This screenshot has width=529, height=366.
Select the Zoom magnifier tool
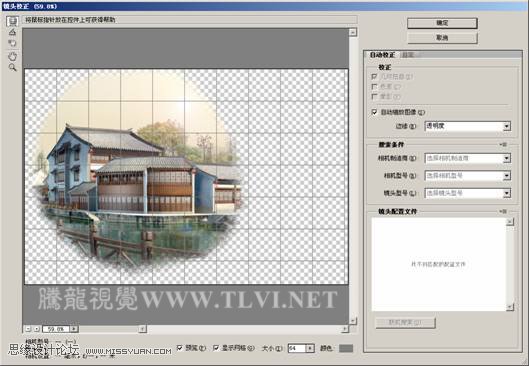click(x=12, y=67)
